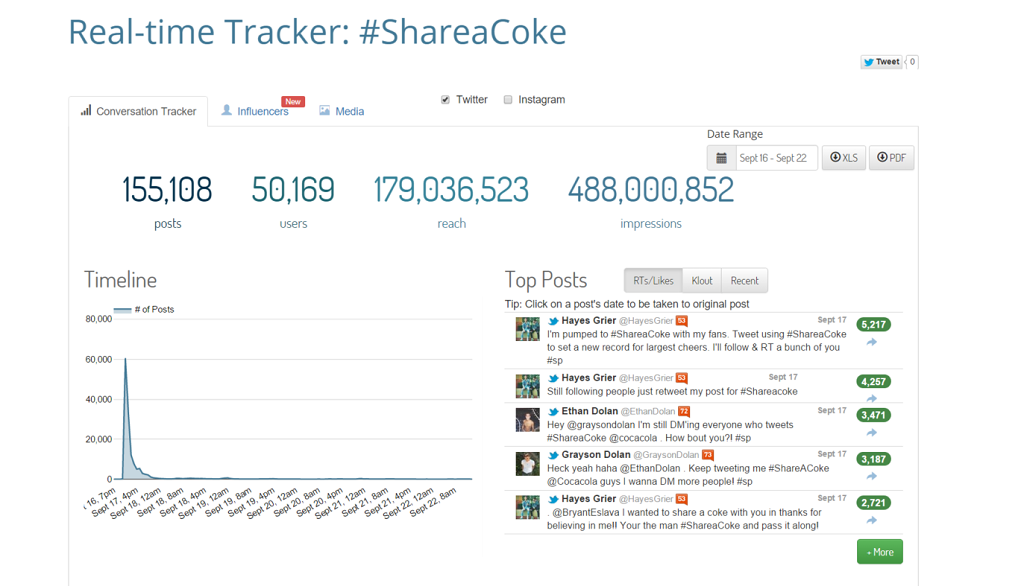
Task: Open the Ethan Dolan name link
Action: pyautogui.click(x=590, y=412)
